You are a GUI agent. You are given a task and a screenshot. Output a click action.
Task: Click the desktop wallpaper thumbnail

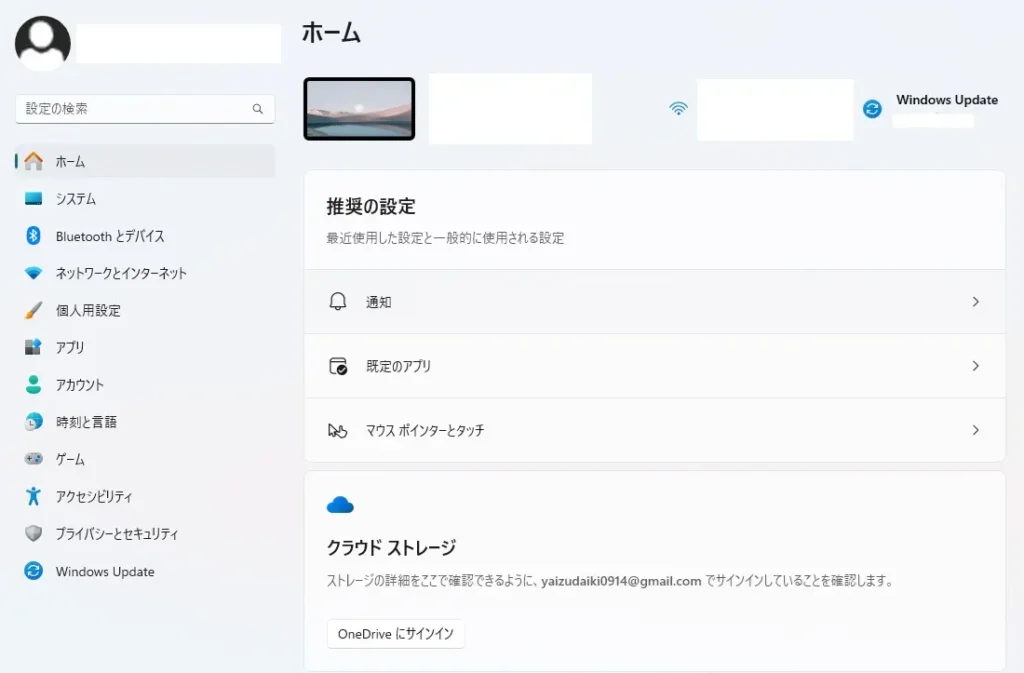tap(359, 108)
